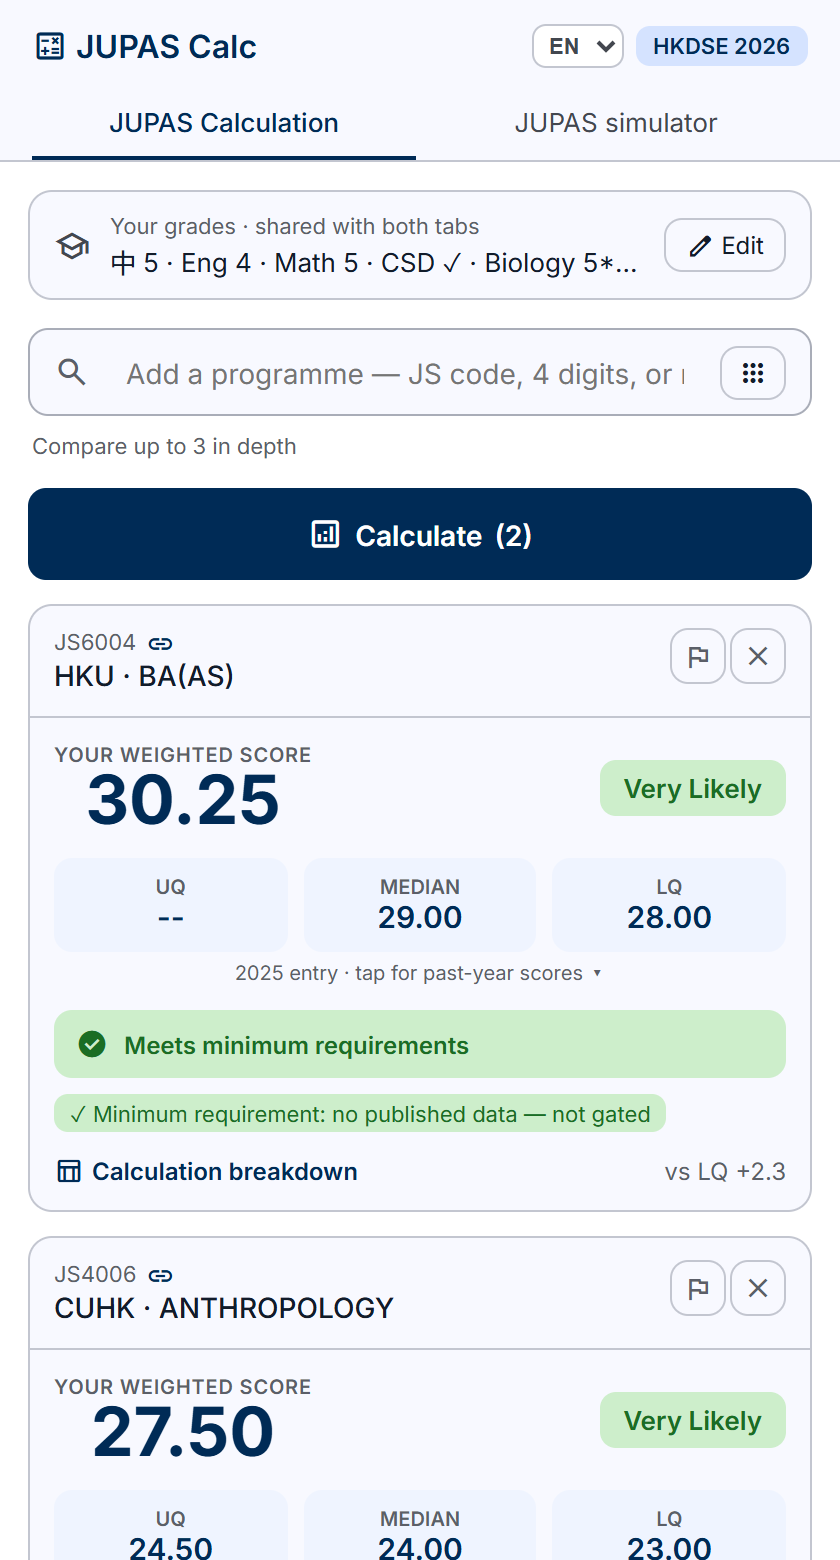
Task: Copy link icon next to JS4006
Action: click(160, 1275)
